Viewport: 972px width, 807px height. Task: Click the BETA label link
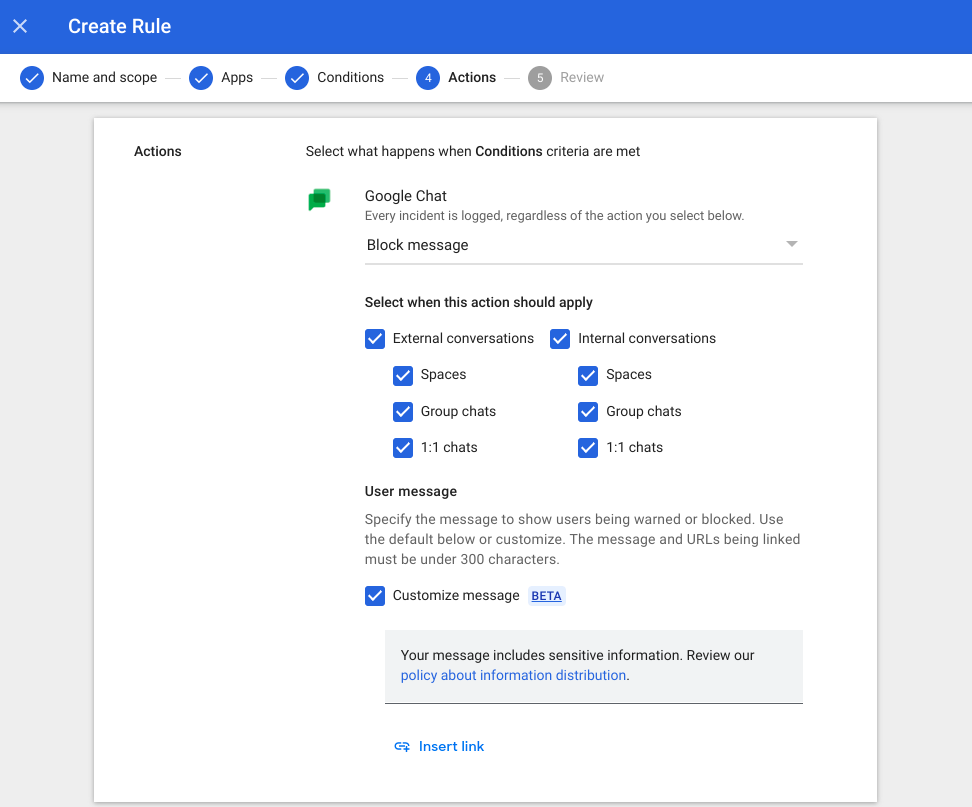[546, 596]
